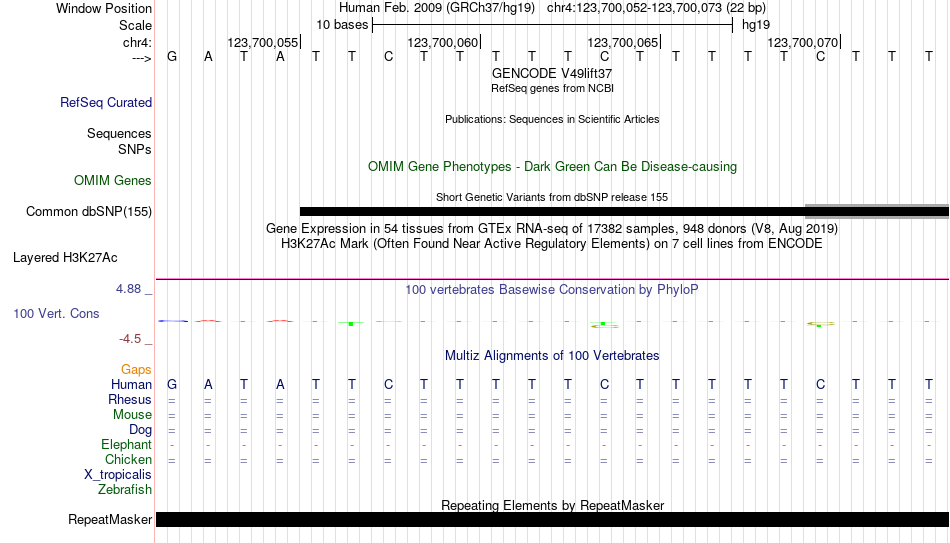Click the Mouse alignment row label

pyautogui.click(x=132, y=415)
